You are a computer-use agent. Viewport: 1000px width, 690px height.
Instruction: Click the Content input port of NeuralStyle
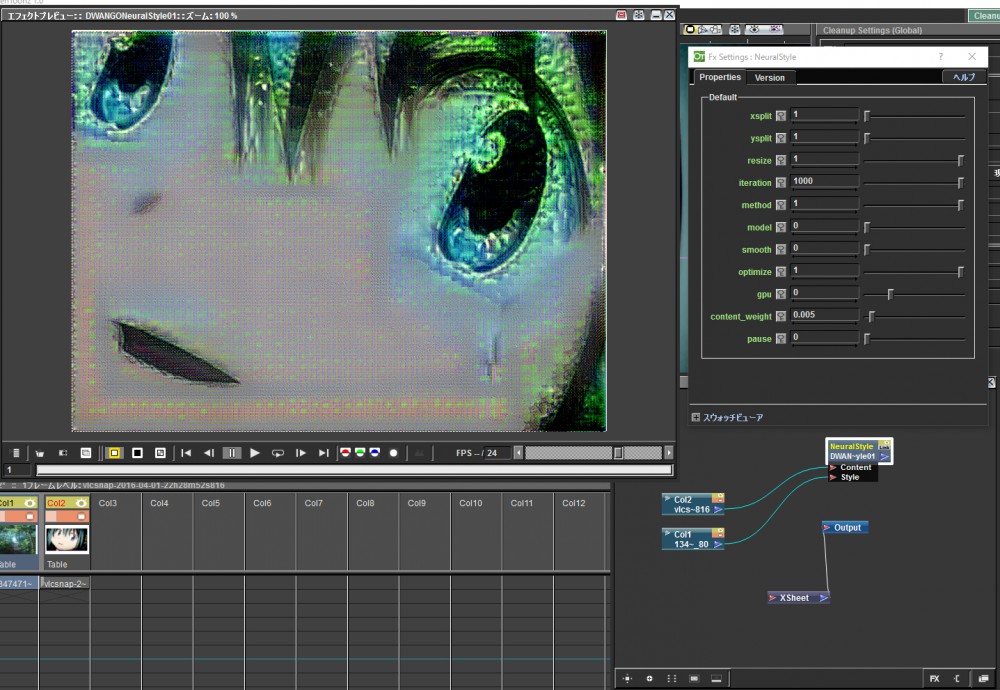[833, 467]
